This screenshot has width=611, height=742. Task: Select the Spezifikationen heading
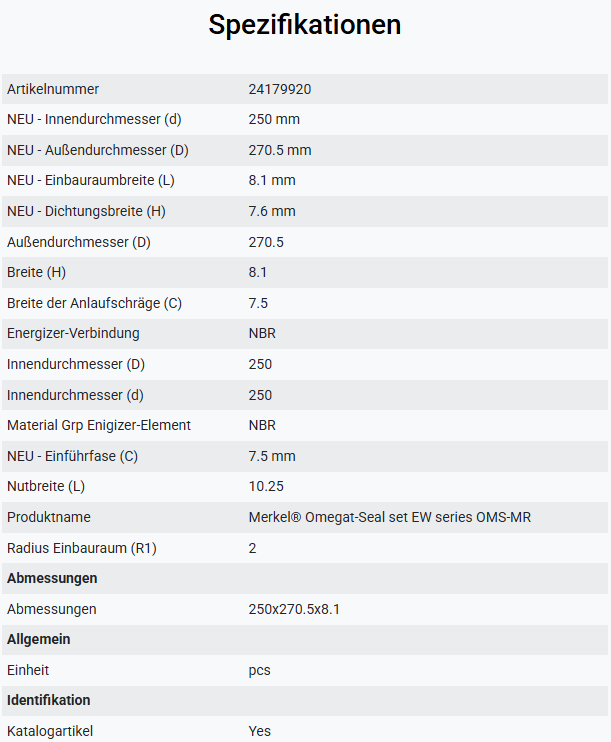coord(305,25)
